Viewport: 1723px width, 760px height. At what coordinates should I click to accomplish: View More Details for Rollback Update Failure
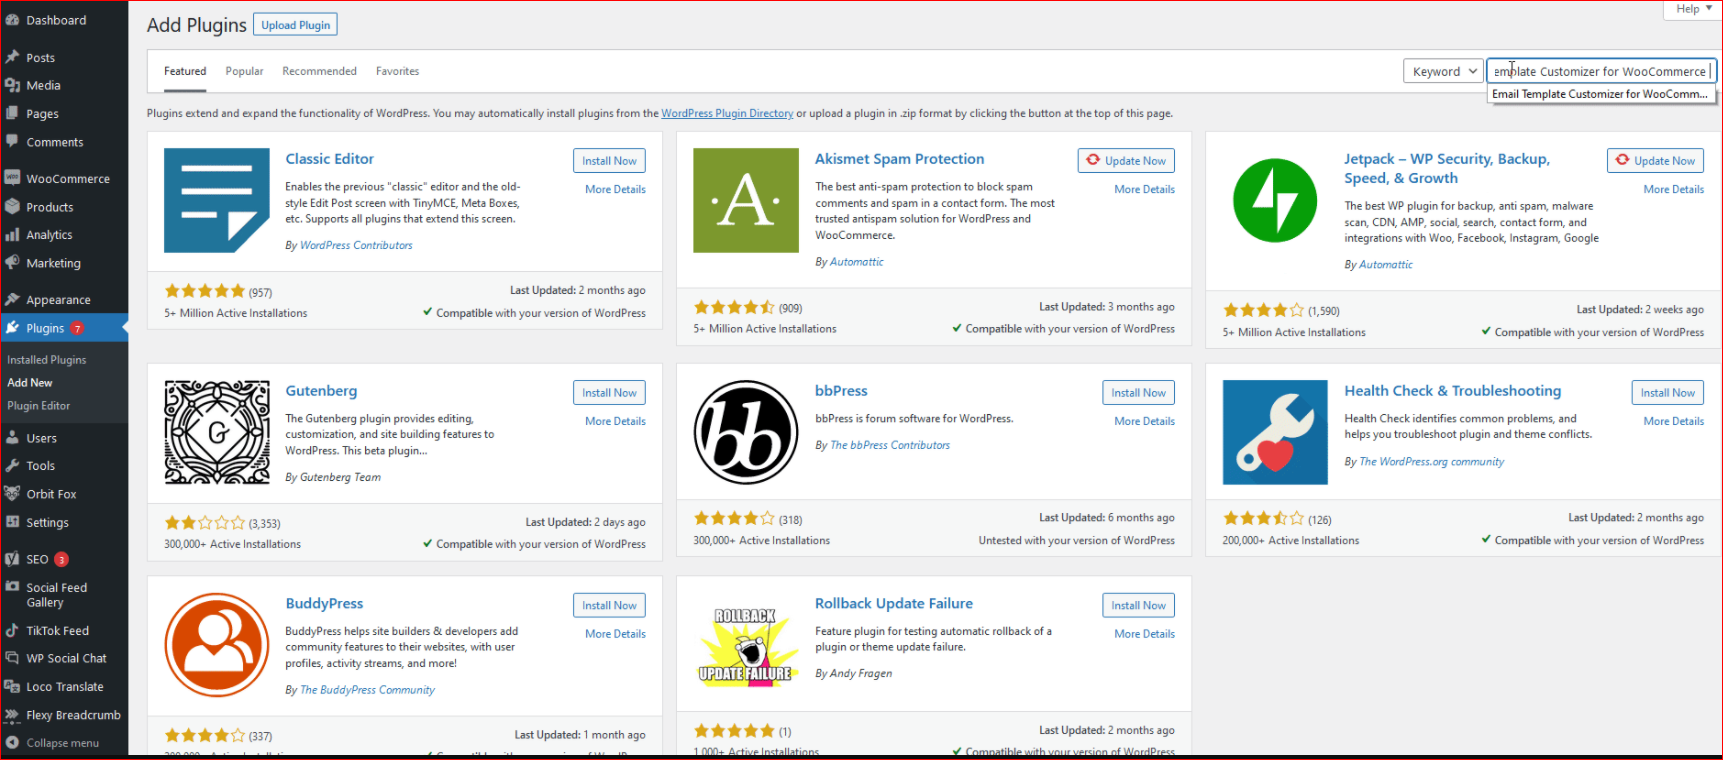(1144, 634)
